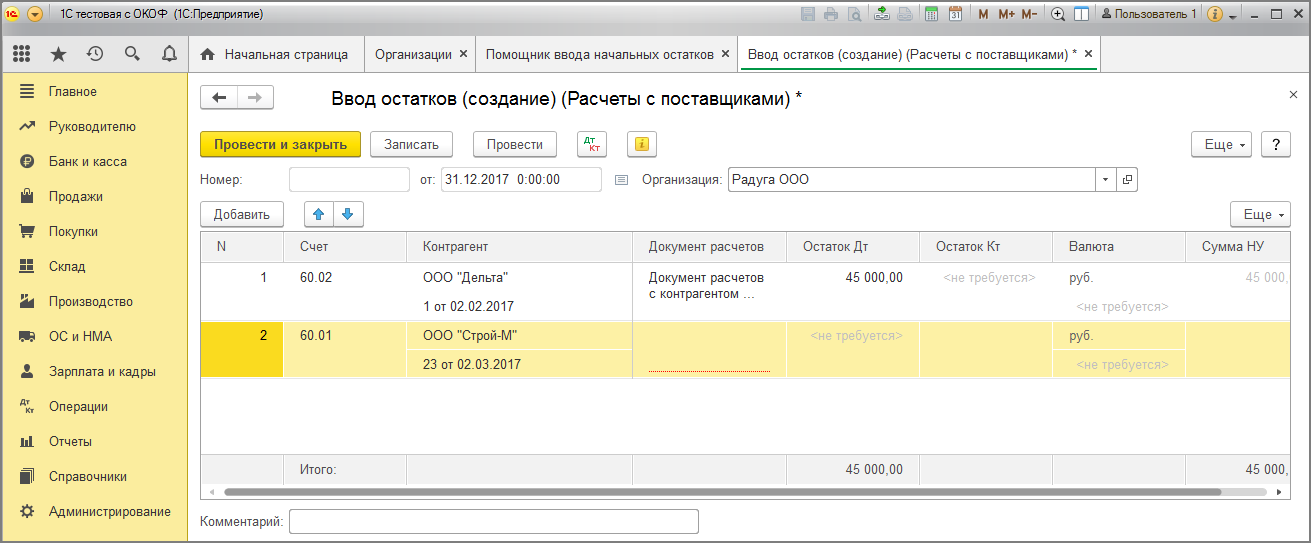
Task: Click the date field 31.12.2017
Action: point(521,180)
